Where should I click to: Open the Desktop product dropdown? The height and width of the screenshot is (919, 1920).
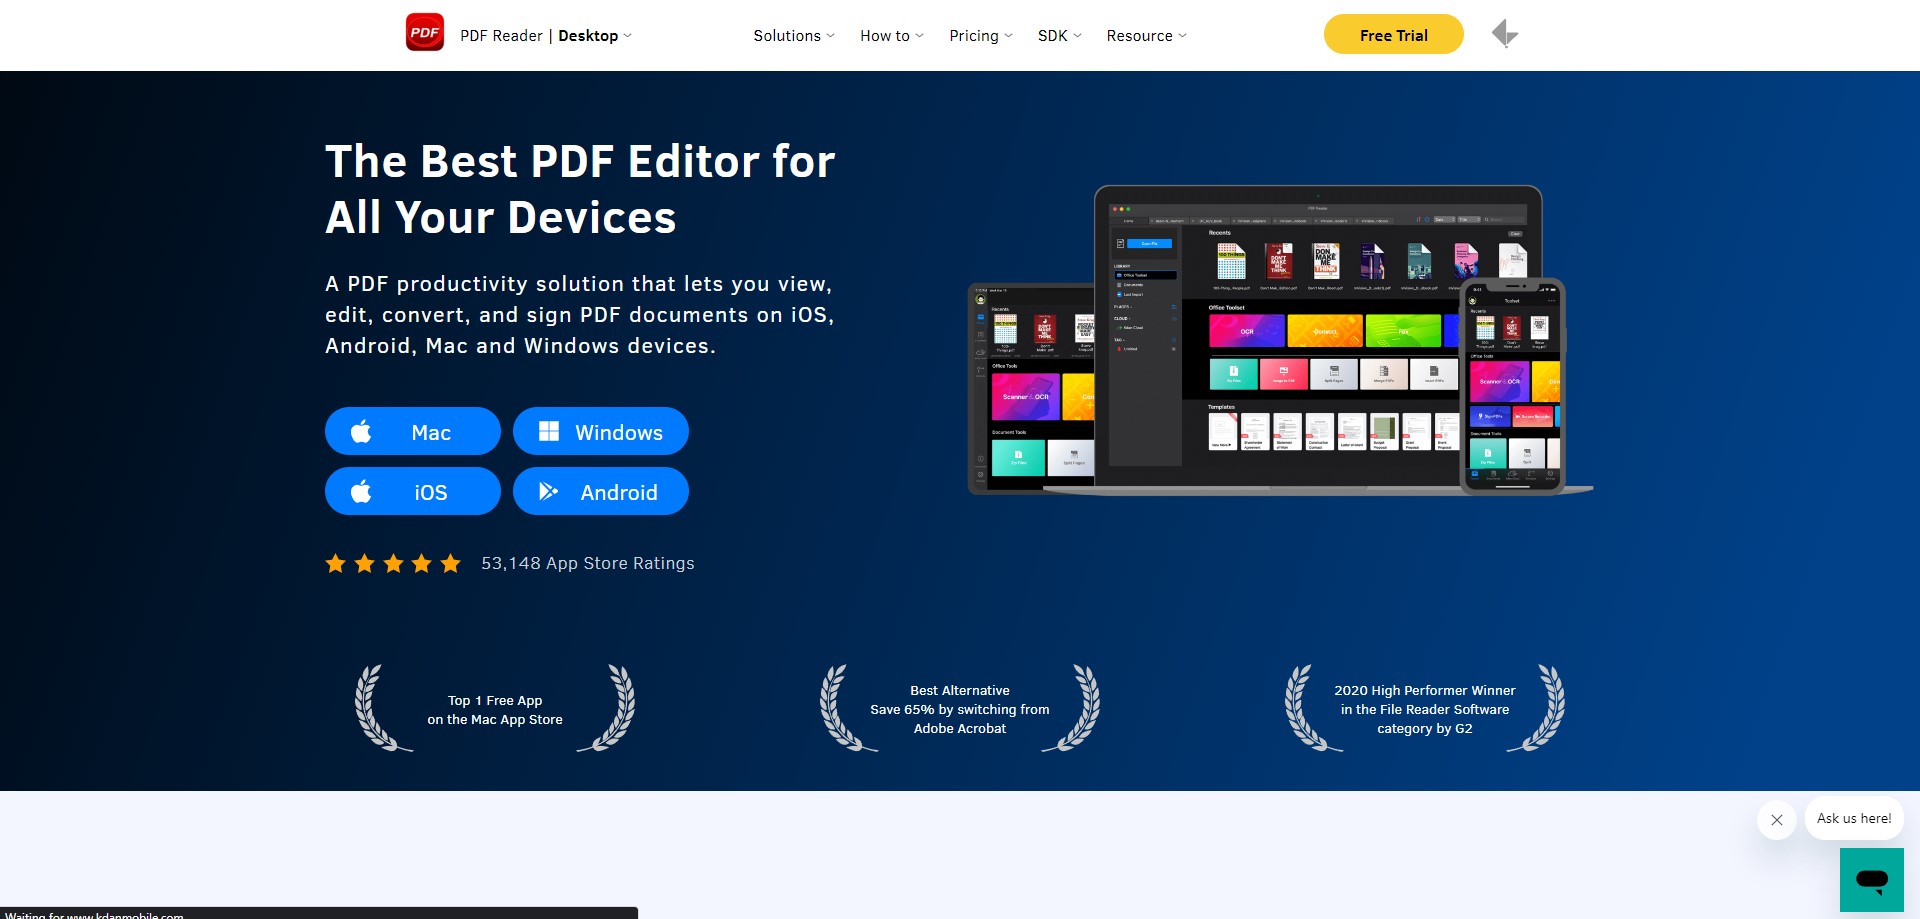point(594,36)
